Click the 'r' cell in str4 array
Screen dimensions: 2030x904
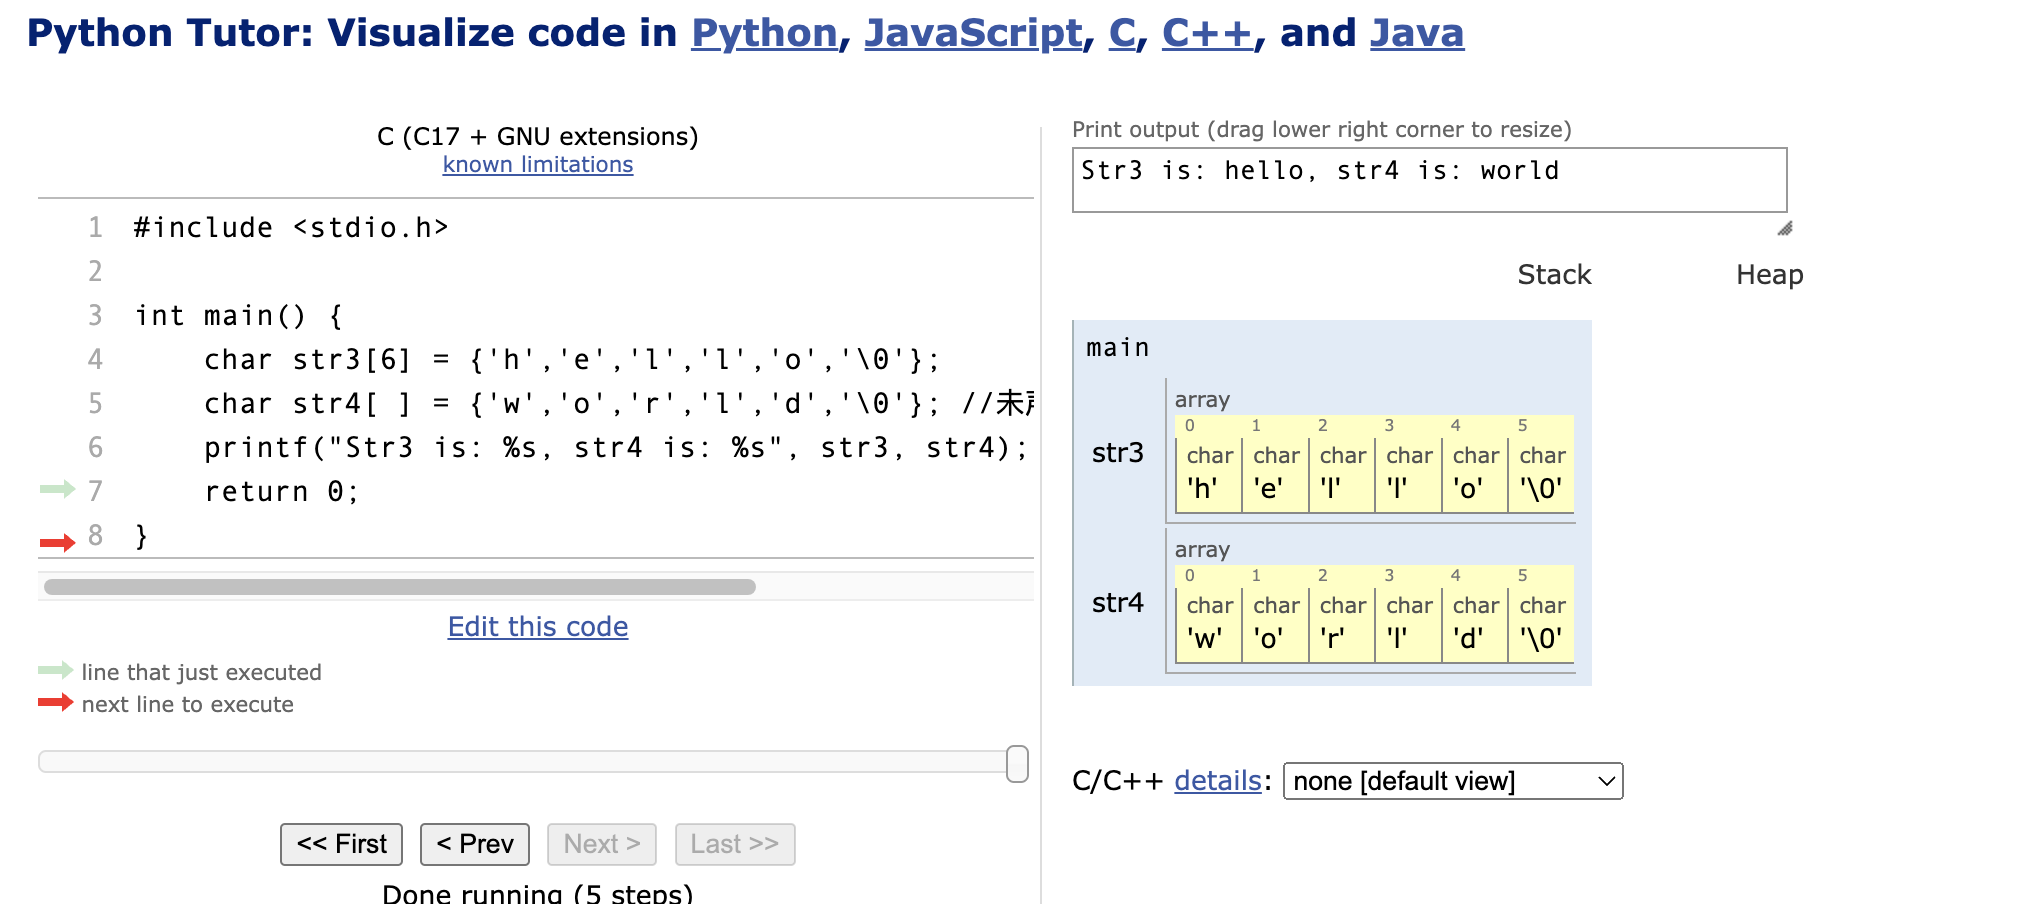1341,624
